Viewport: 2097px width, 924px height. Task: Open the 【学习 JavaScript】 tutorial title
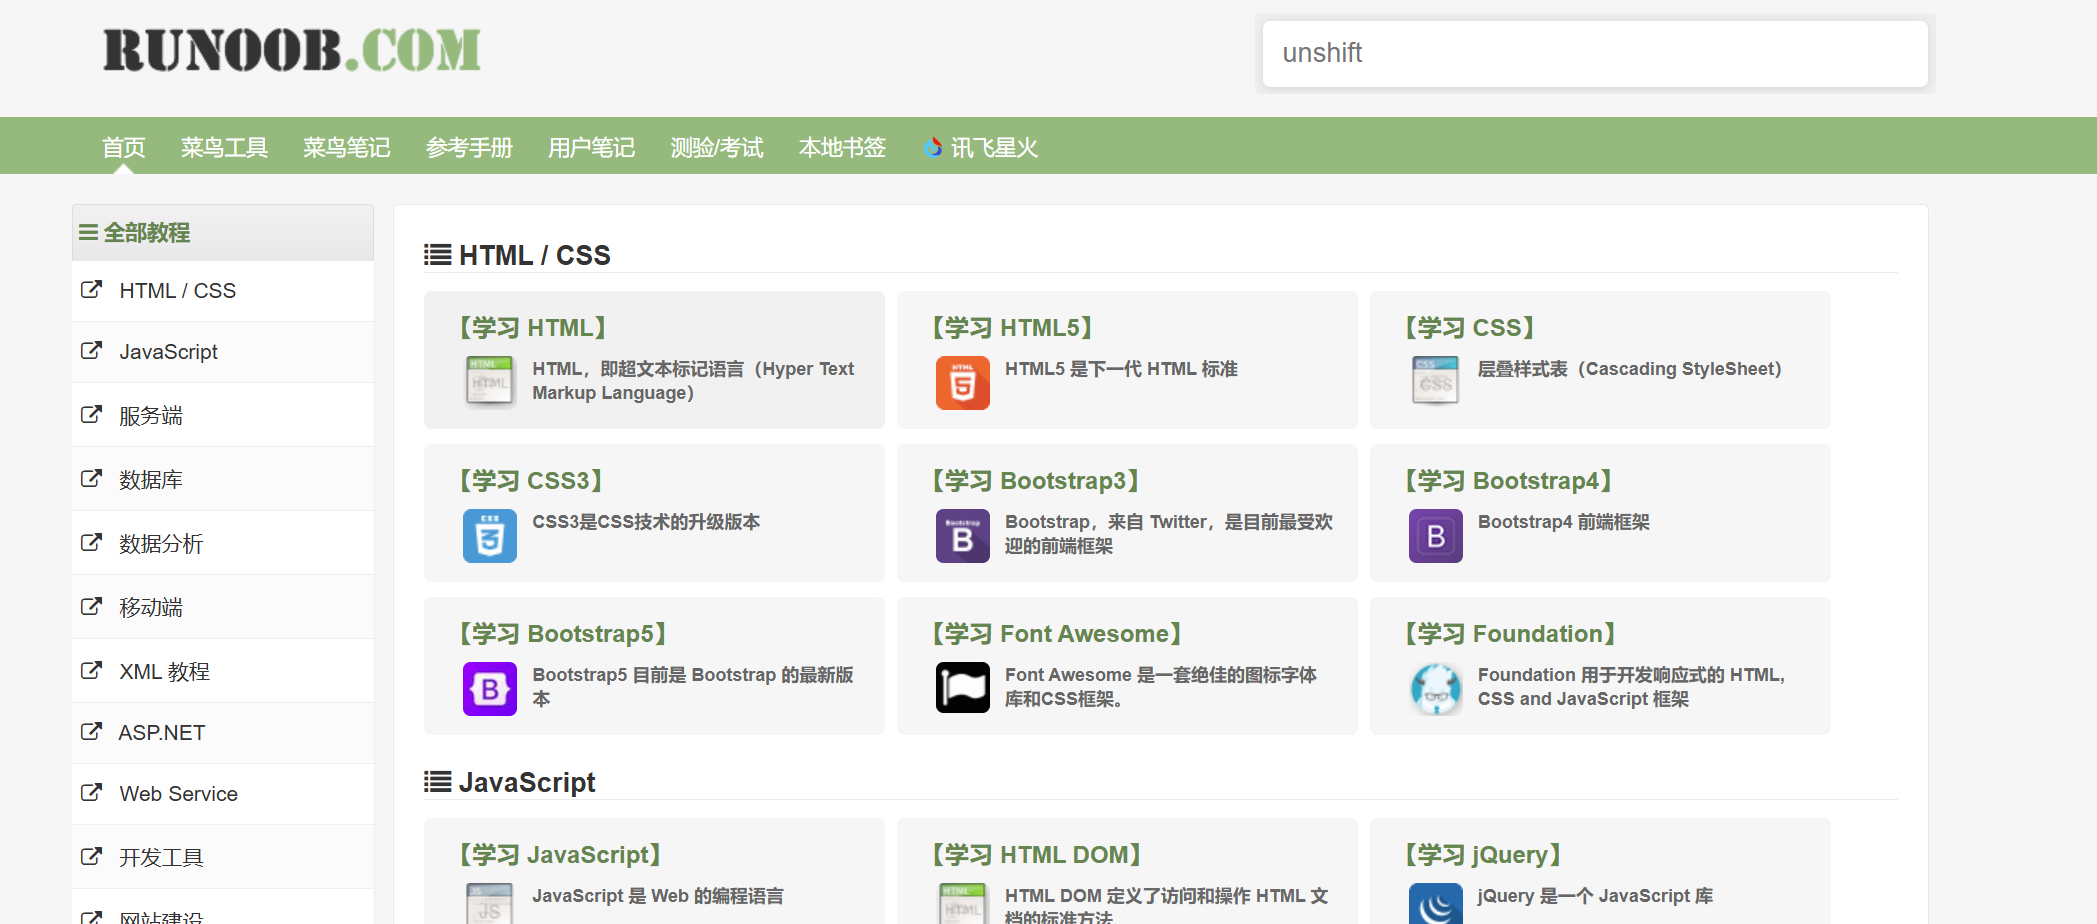click(x=559, y=855)
